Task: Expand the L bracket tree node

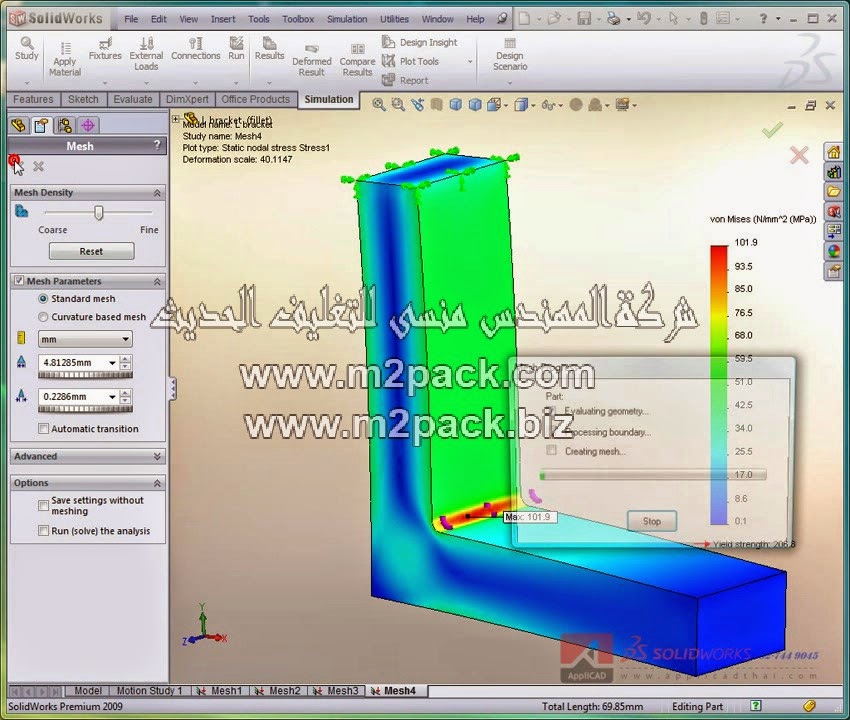Action: tap(176, 119)
